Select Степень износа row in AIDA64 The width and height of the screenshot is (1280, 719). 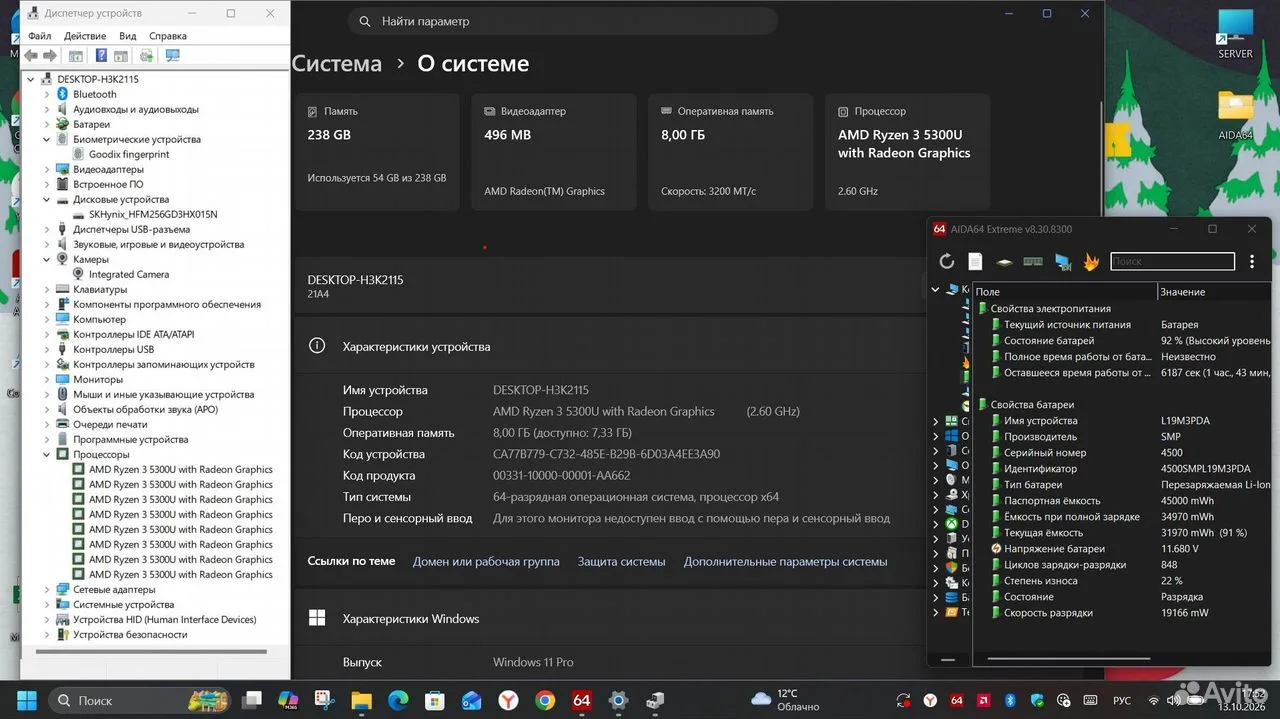pos(1122,581)
